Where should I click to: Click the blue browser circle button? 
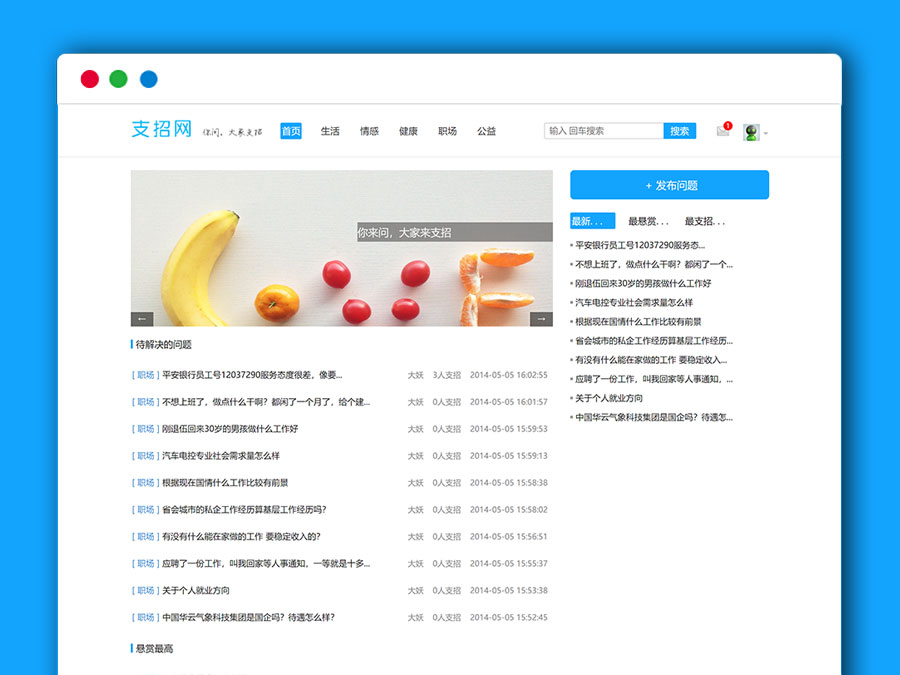[147, 78]
